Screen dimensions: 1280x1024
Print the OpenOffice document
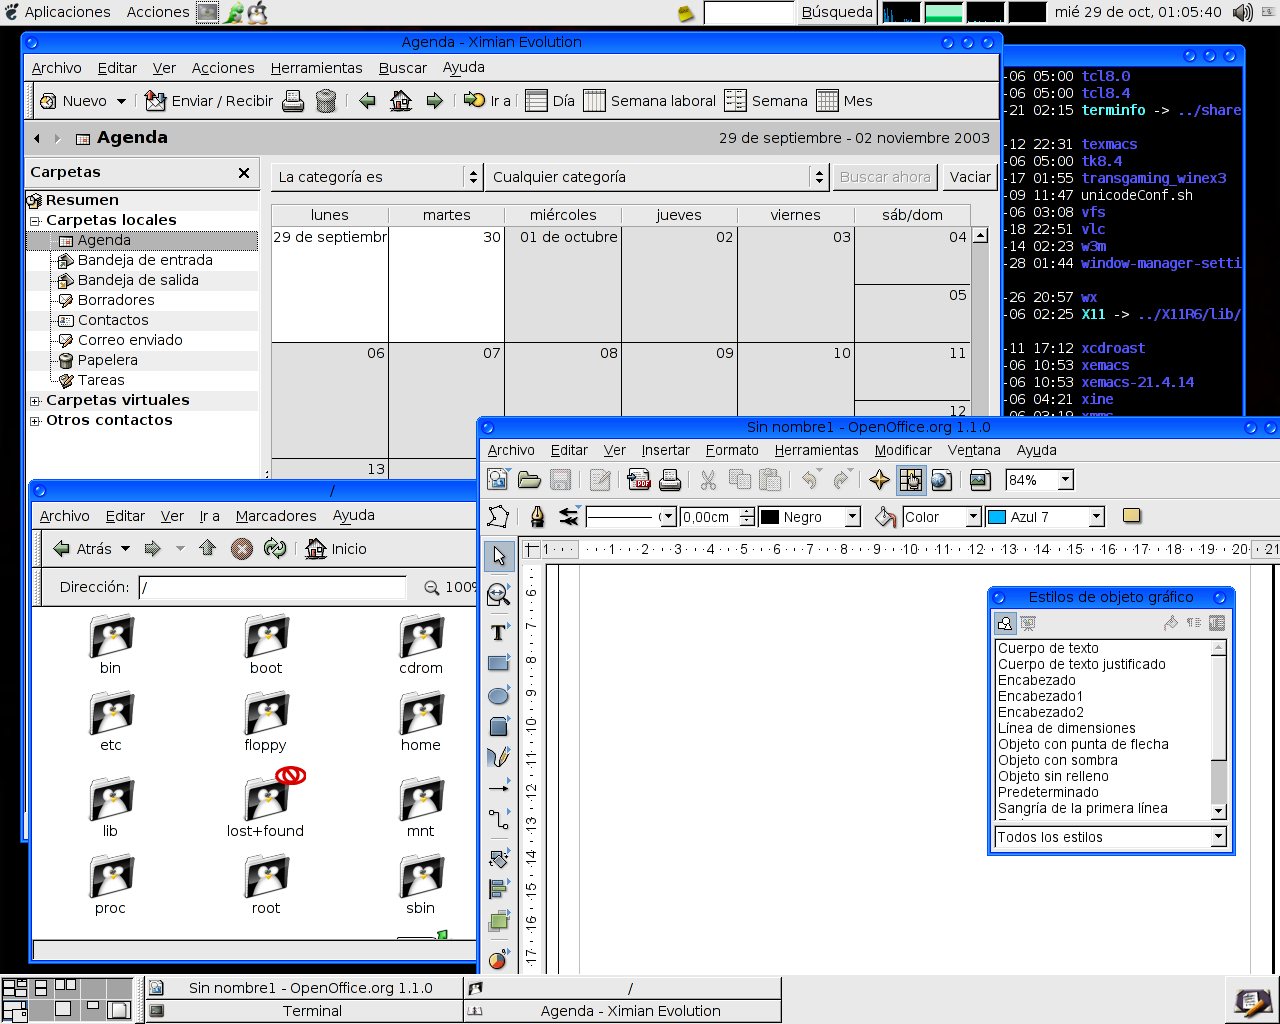click(x=670, y=481)
